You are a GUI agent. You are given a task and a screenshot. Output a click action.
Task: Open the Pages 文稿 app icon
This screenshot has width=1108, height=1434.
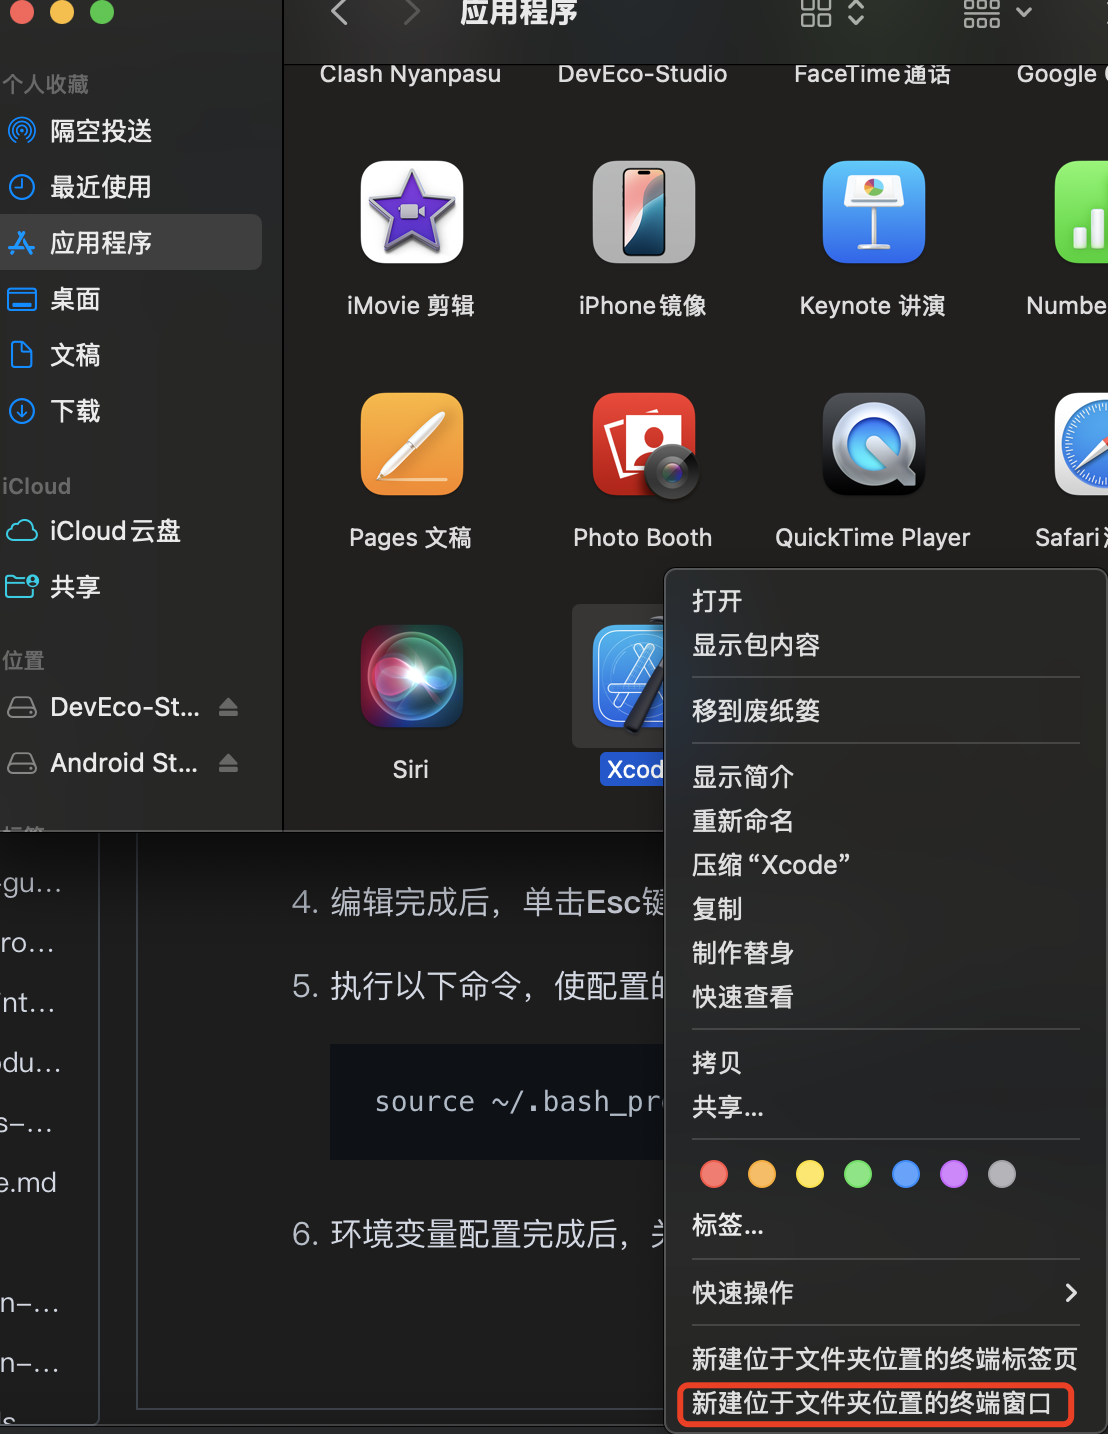click(x=411, y=444)
